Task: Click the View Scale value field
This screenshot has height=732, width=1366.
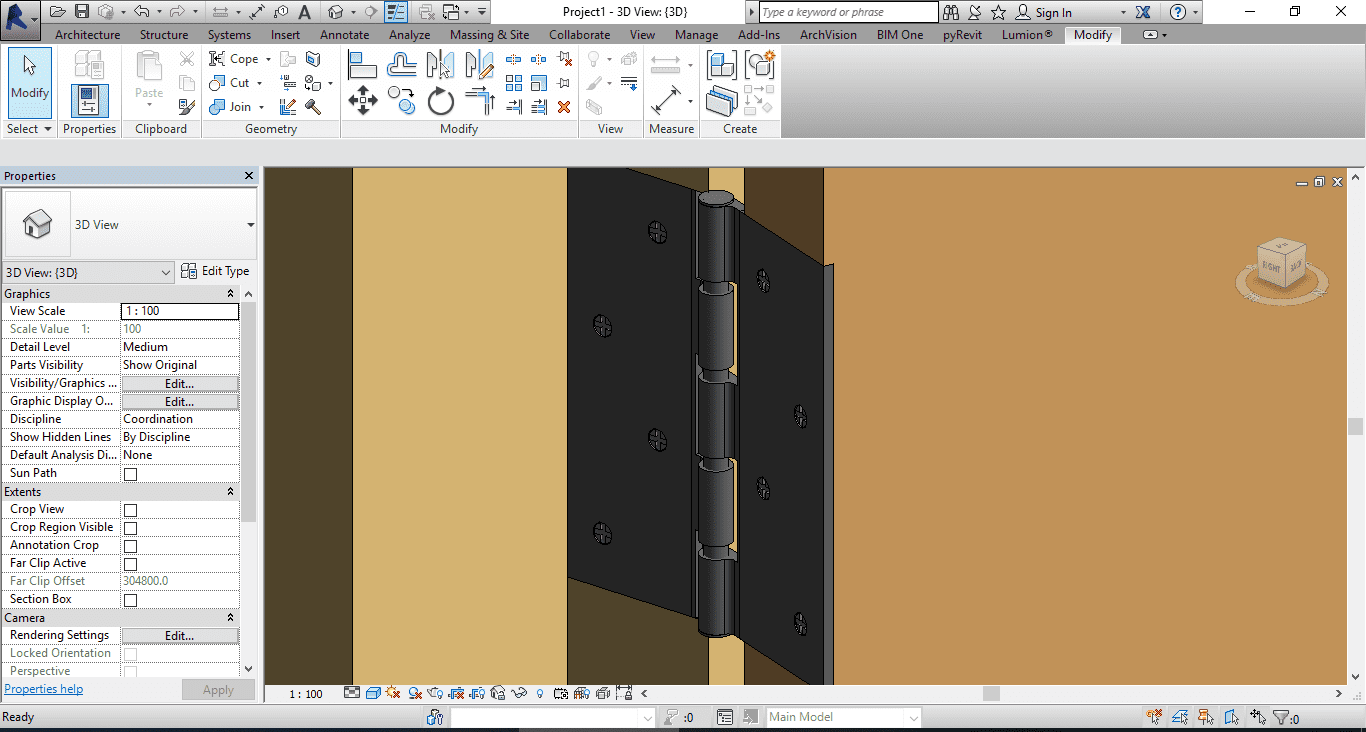Action: [179, 311]
